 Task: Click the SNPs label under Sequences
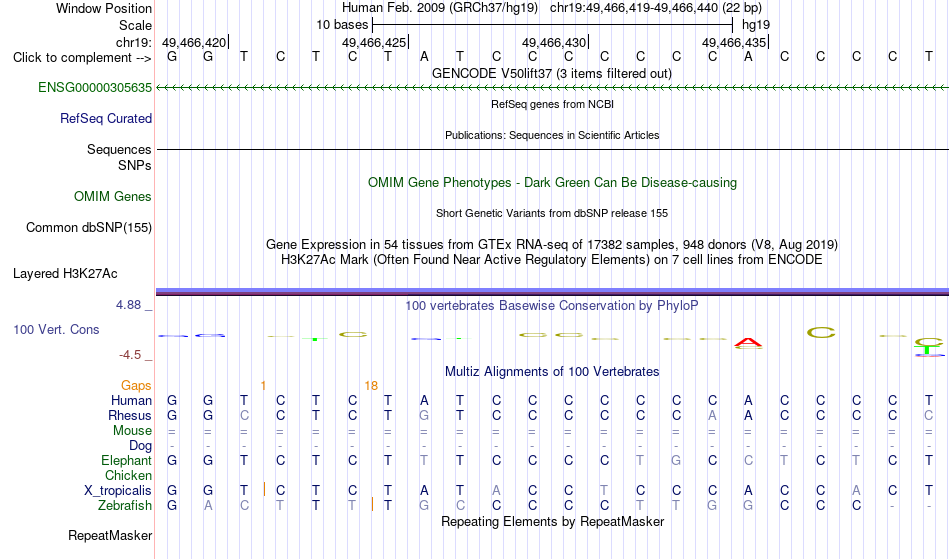135,165
